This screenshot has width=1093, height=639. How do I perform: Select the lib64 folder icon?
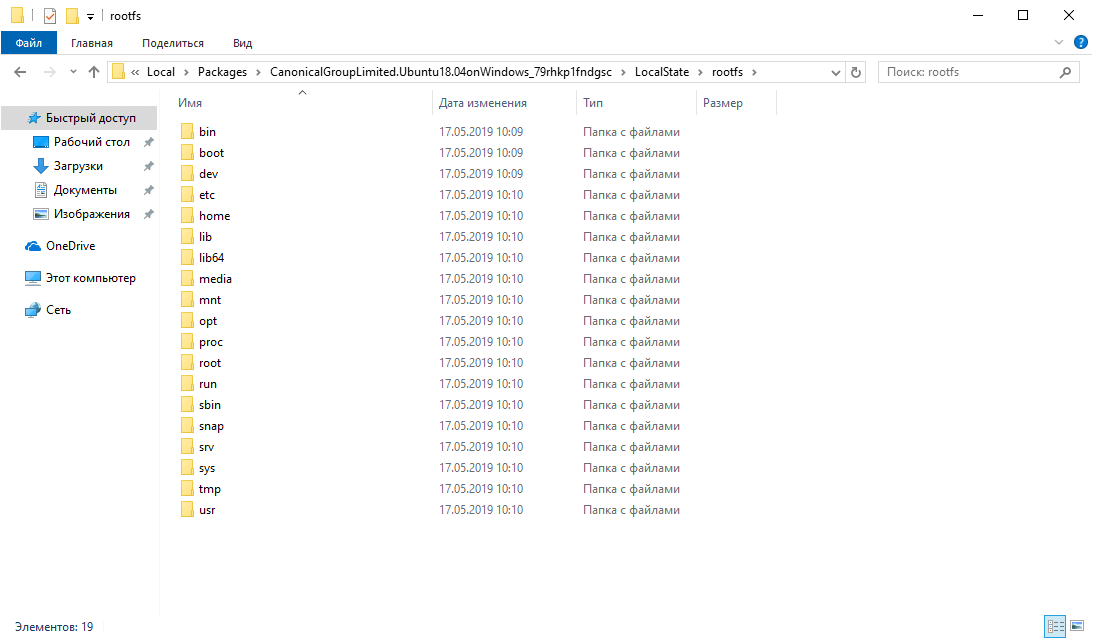[187, 257]
